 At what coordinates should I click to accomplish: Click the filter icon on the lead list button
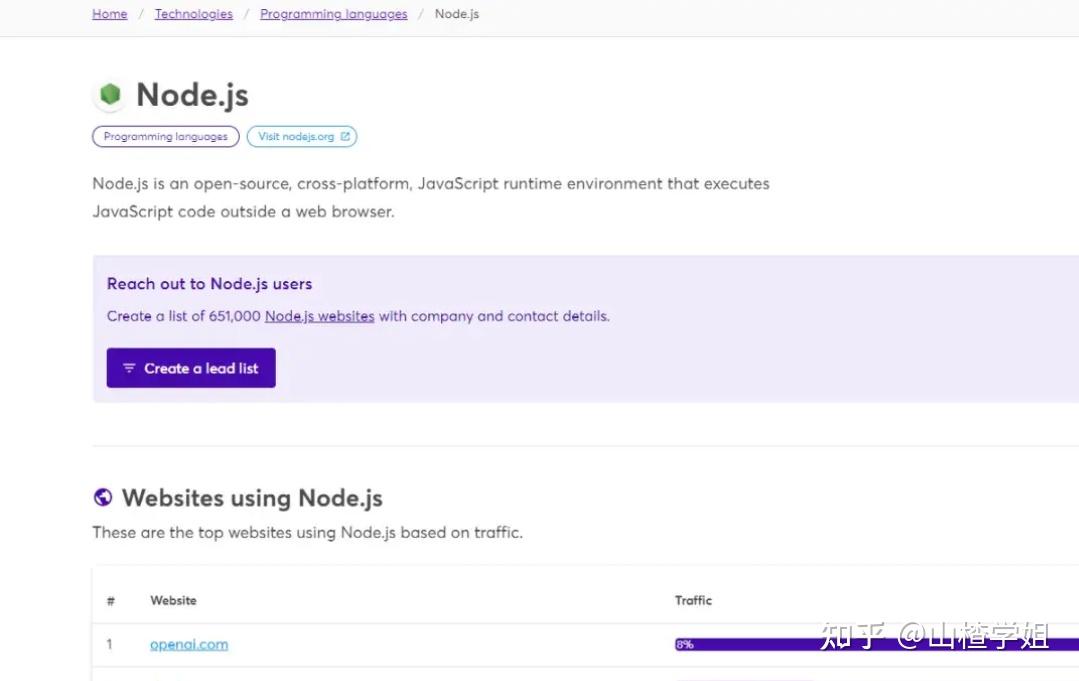tap(129, 368)
